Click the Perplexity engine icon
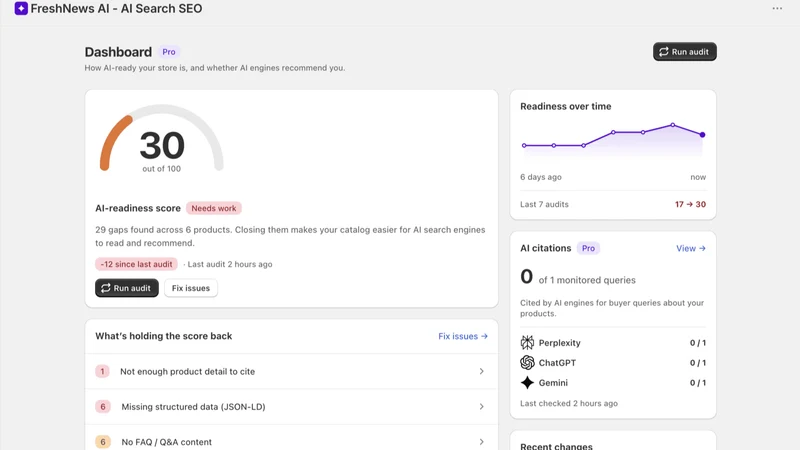This screenshot has height=450, width=800. coord(527,342)
